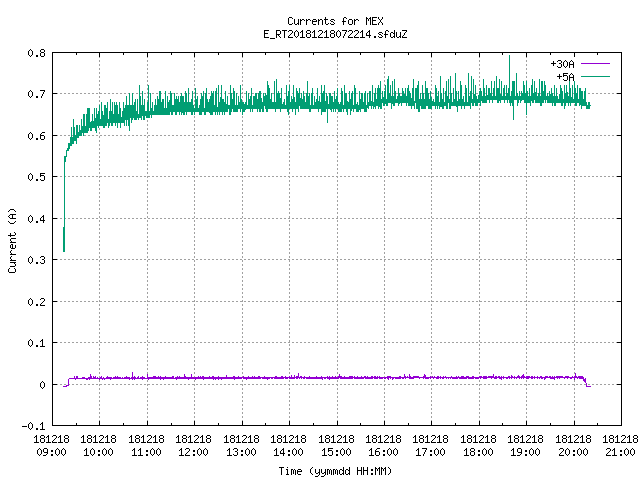Click the +30A legend label
The image size is (640, 480).
coord(562,64)
